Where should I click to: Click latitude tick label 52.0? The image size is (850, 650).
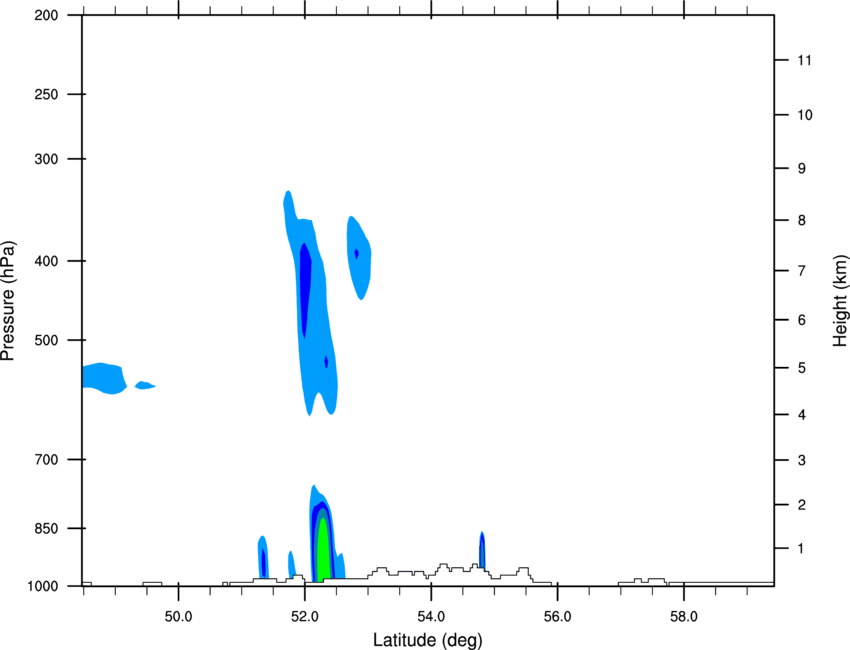(x=305, y=617)
